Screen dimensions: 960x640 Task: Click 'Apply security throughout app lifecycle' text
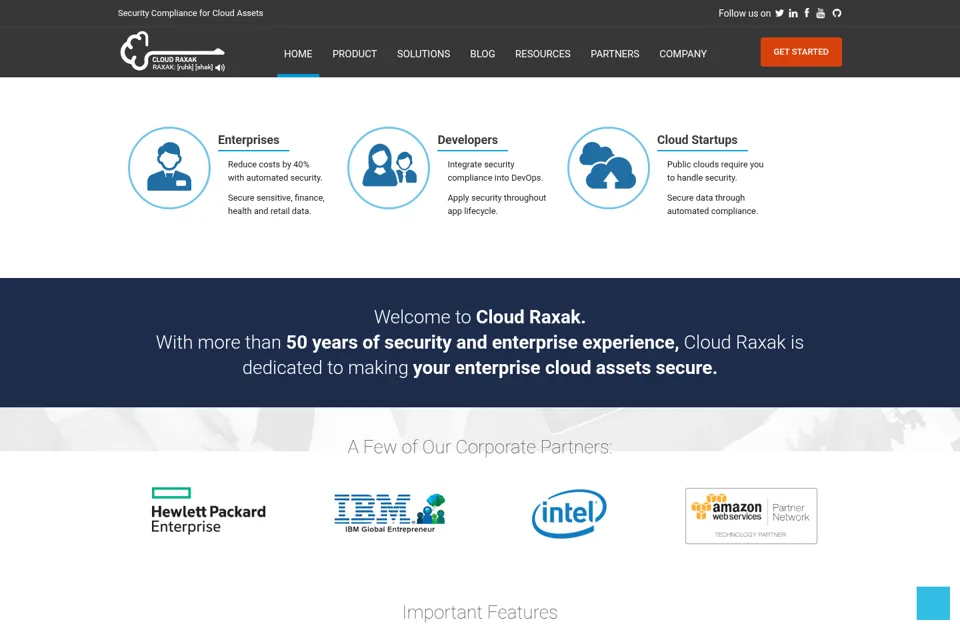pos(497,204)
